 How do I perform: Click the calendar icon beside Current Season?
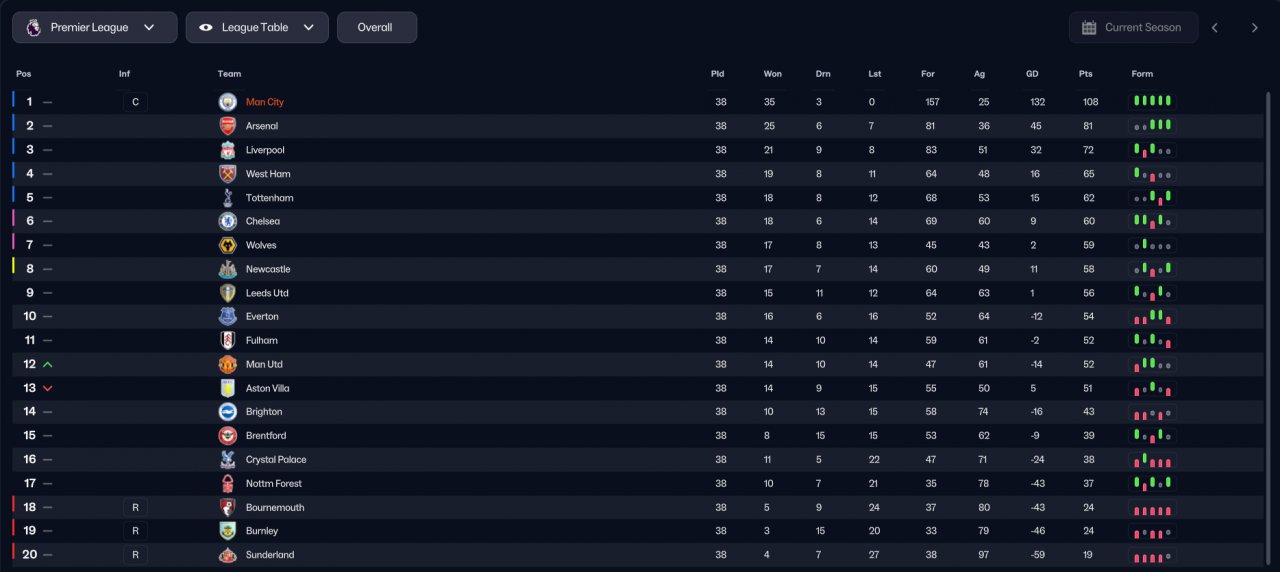pos(1090,28)
